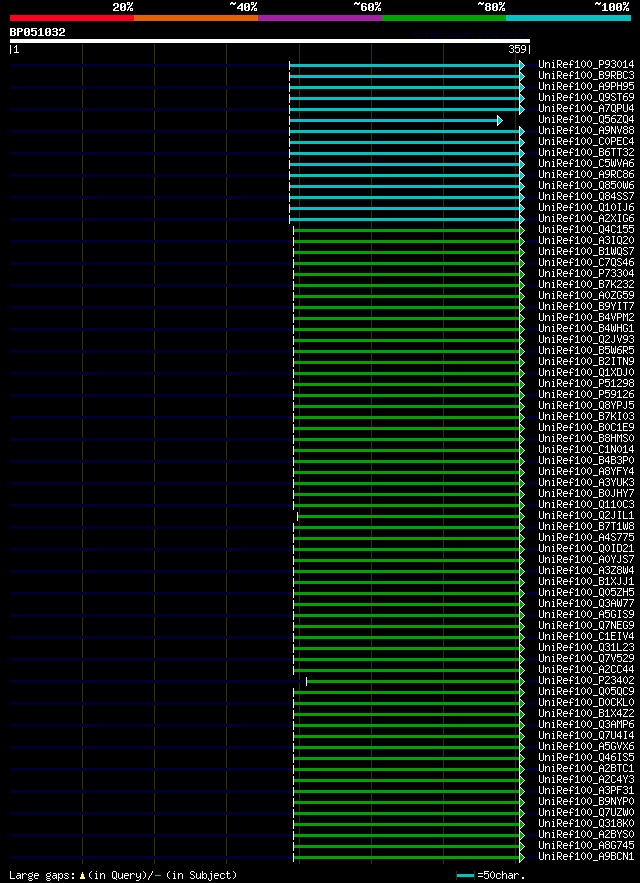640x883 pixels.
Task: Select the UniRef100_B0C1E9 label
Action: pos(586,427)
